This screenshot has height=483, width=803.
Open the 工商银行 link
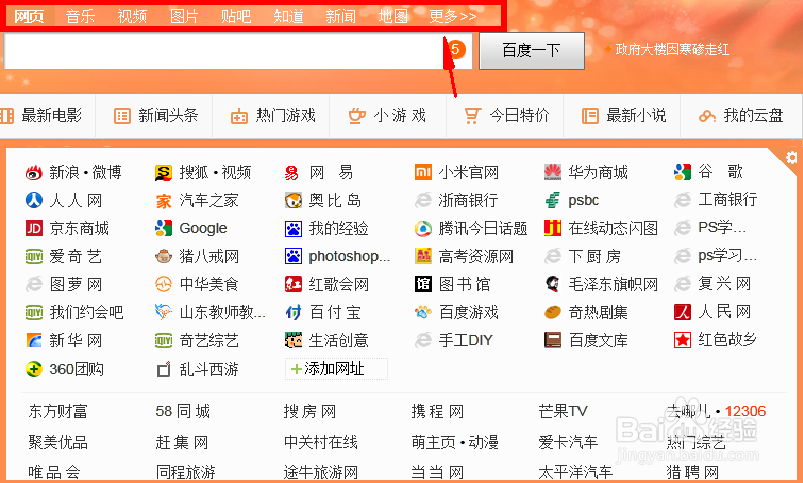pyautogui.click(x=728, y=200)
